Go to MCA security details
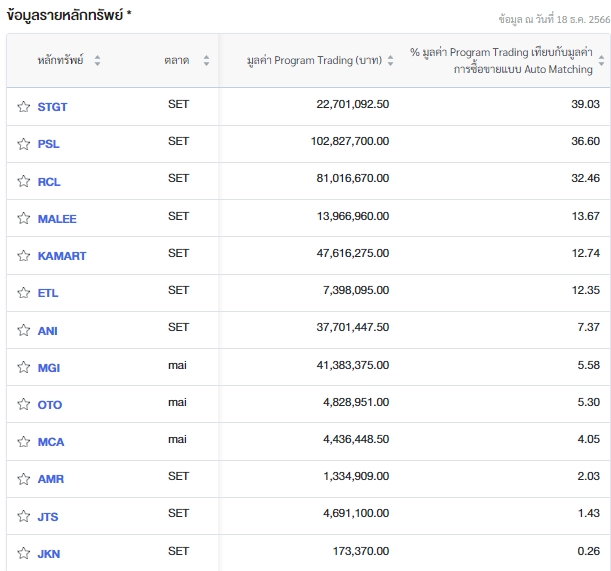 pyautogui.click(x=50, y=441)
